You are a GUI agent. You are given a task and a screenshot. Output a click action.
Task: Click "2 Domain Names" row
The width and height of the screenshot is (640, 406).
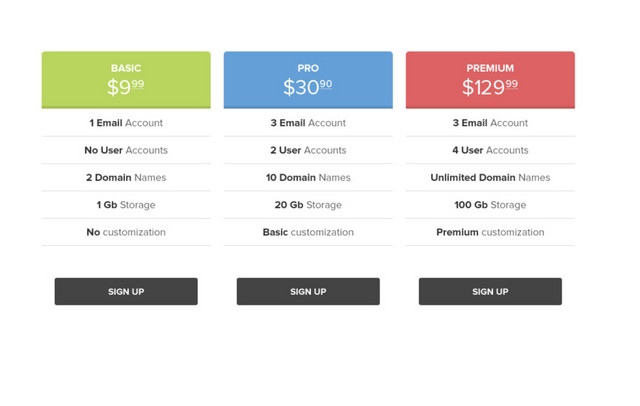click(126, 177)
